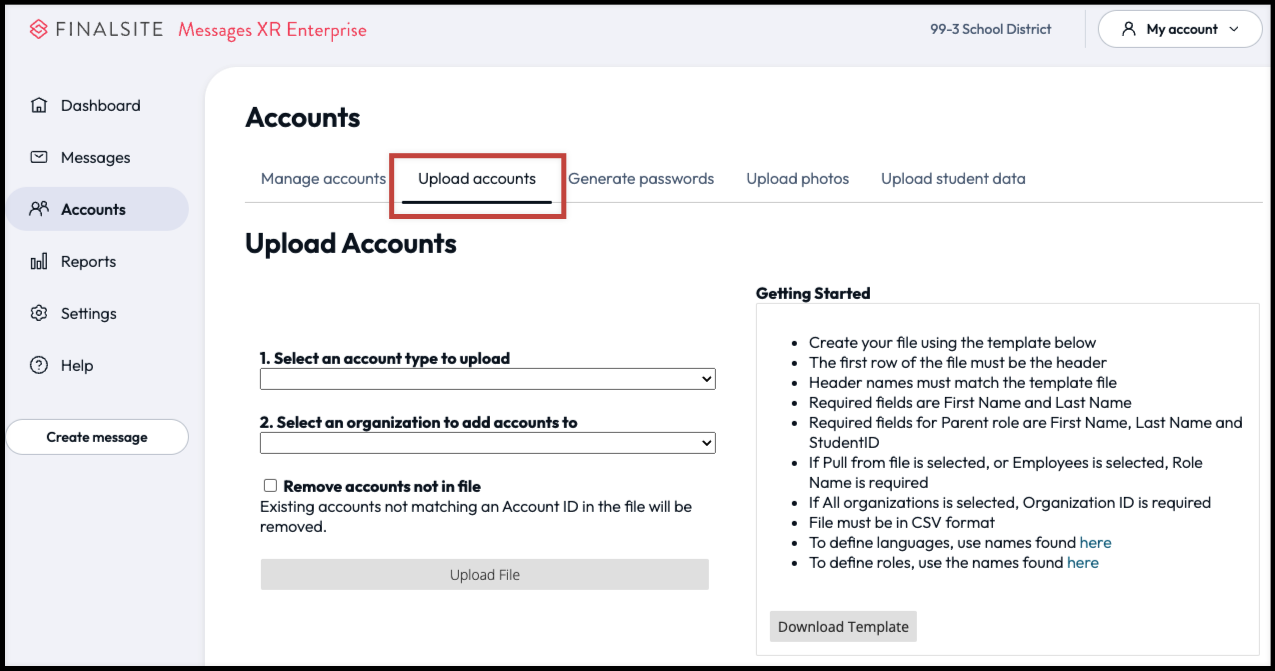Image resolution: width=1275 pixels, height=671 pixels.
Task: Switch to the Manage accounts tab
Action: coord(322,178)
